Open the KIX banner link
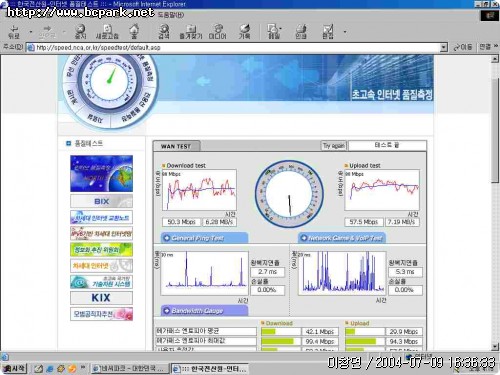The height and width of the screenshot is (375, 500). point(101,298)
